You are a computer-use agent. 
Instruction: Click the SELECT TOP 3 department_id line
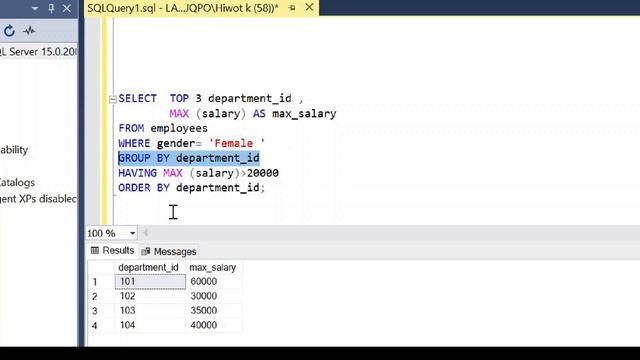coord(211,98)
